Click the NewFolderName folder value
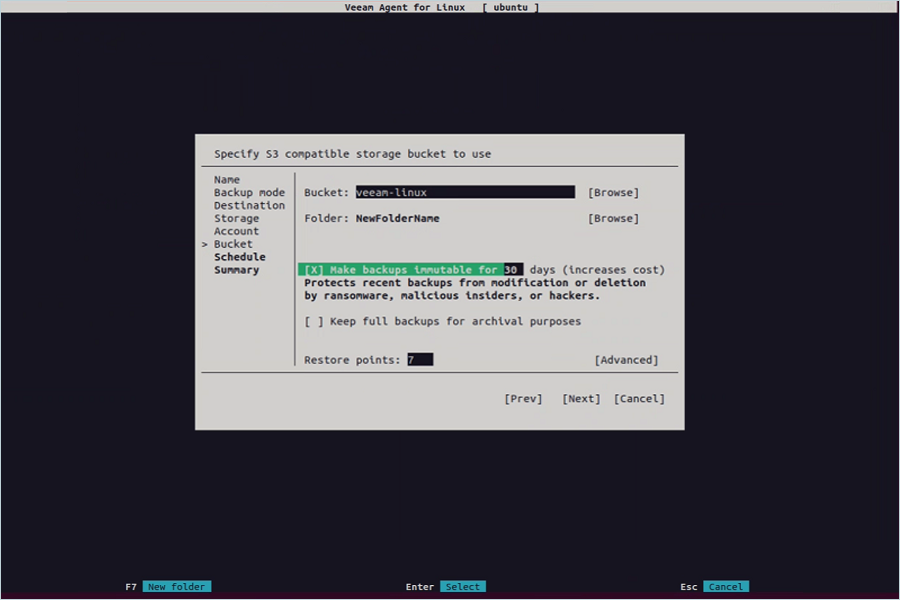The width and height of the screenshot is (900, 600). 397,218
